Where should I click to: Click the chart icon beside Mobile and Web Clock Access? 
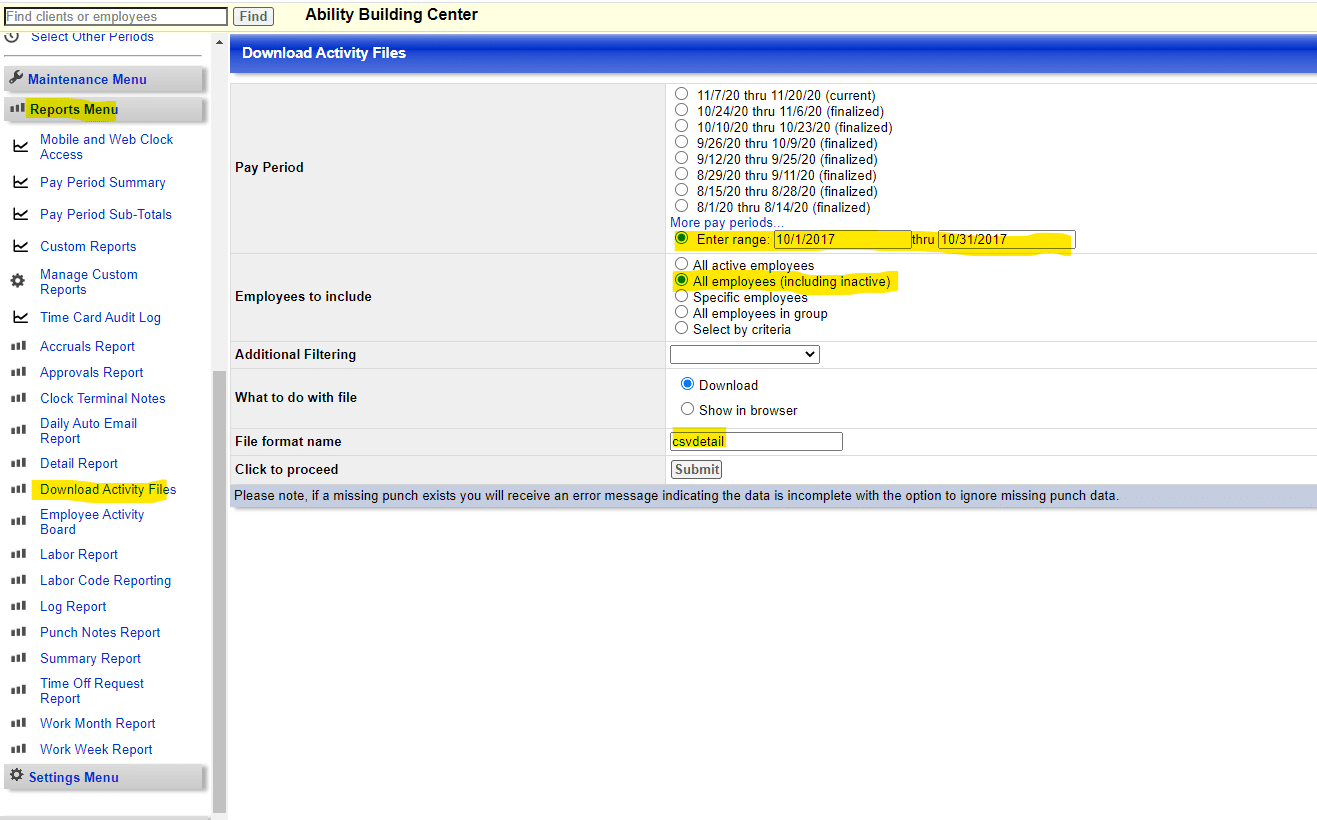tap(20, 147)
